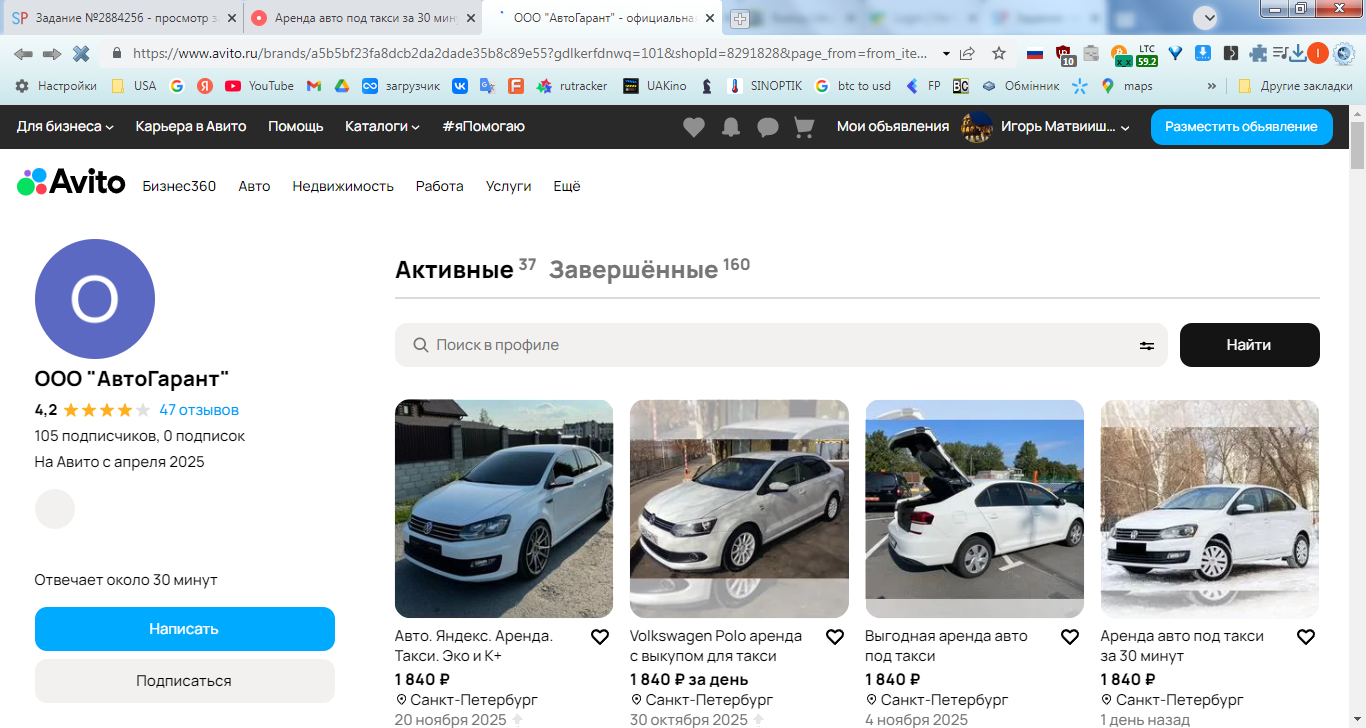This screenshot has height=728, width=1366.
Task: Open the blue download-box extension icon
Action: click(1203, 53)
